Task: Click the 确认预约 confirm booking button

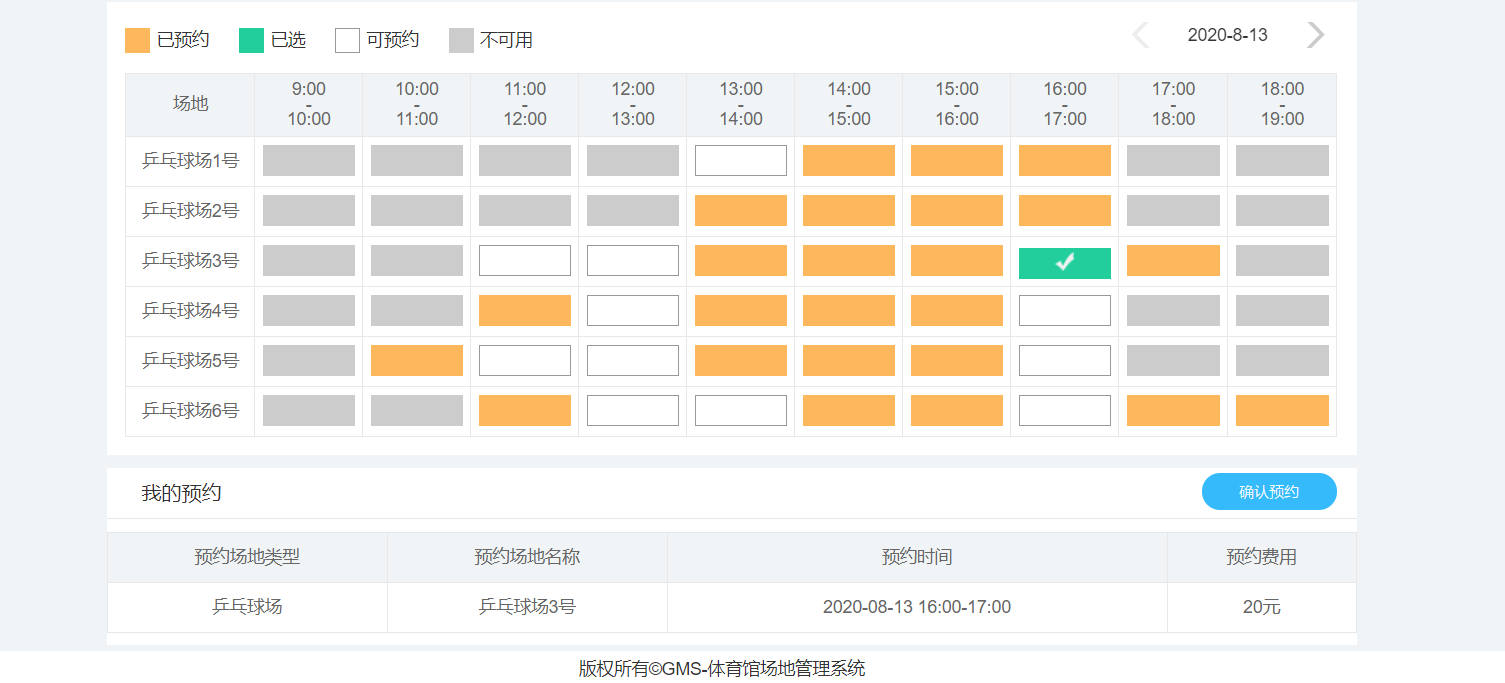Action: pyautogui.click(x=1269, y=492)
